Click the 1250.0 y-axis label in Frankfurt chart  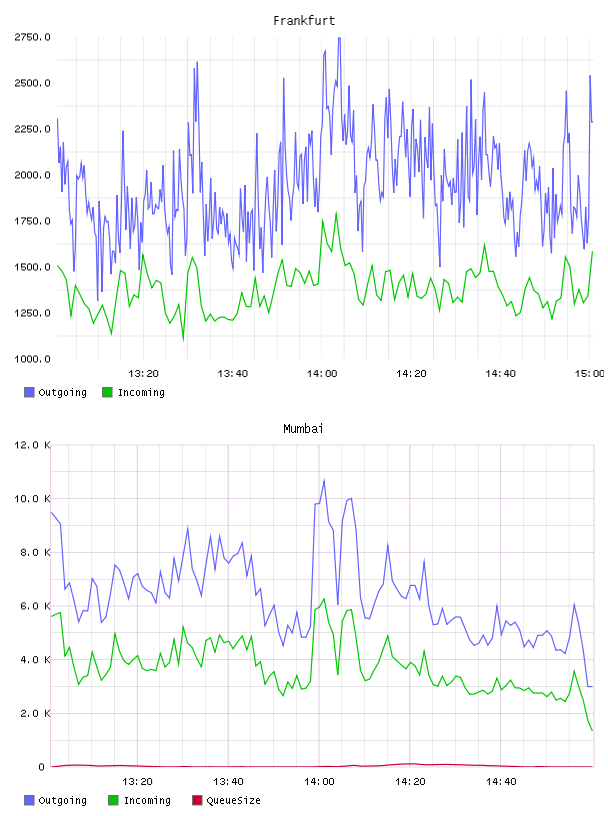[32, 313]
